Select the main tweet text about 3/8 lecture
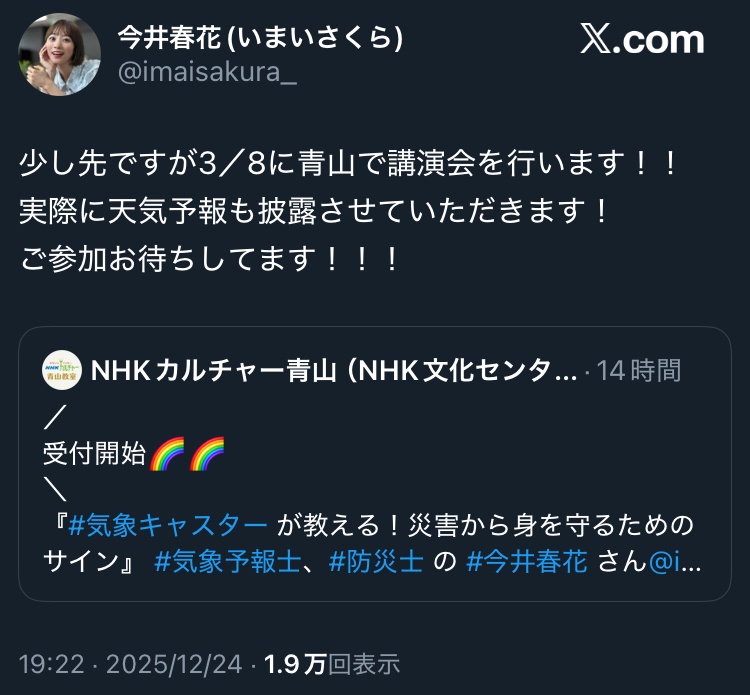Viewport: 750px width, 695px height. click(348, 211)
